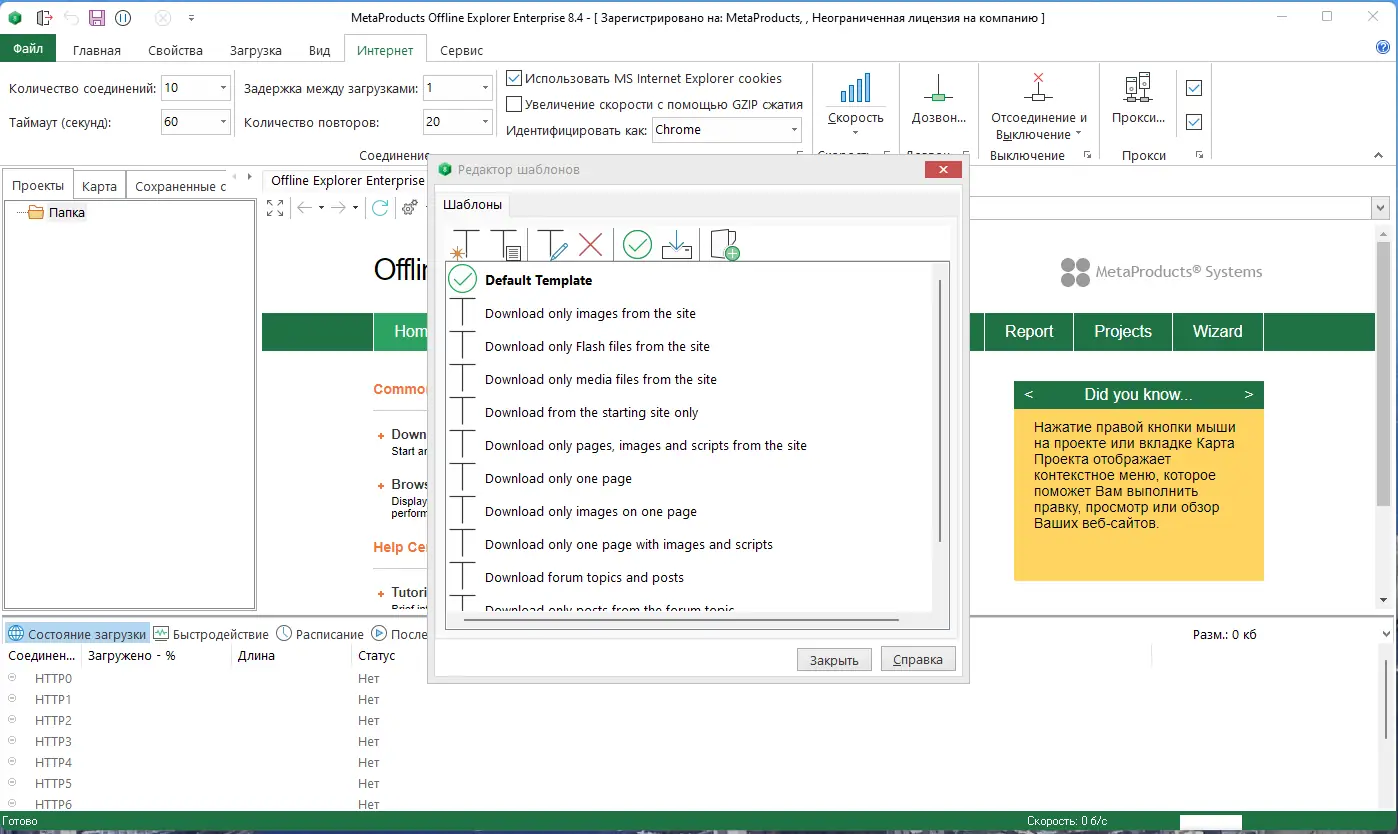Viewport: 1398px width, 834px height.
Task: Click the template list horizontal scrollbar
Action: (681, 620)
